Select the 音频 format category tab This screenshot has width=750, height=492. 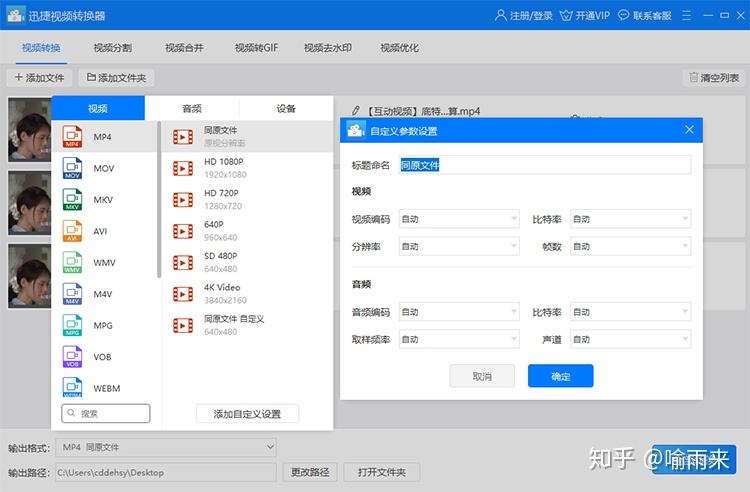click(192, 108)
